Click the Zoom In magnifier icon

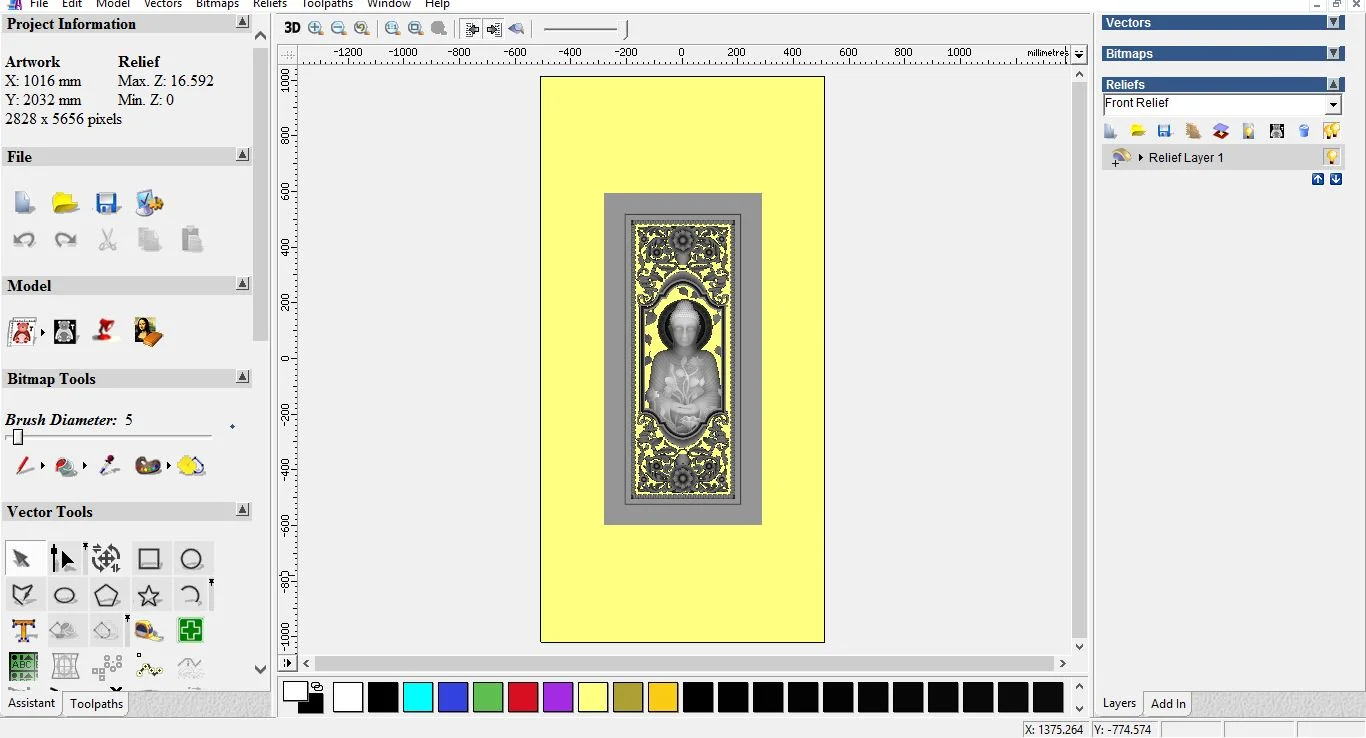tap(316, 29)
